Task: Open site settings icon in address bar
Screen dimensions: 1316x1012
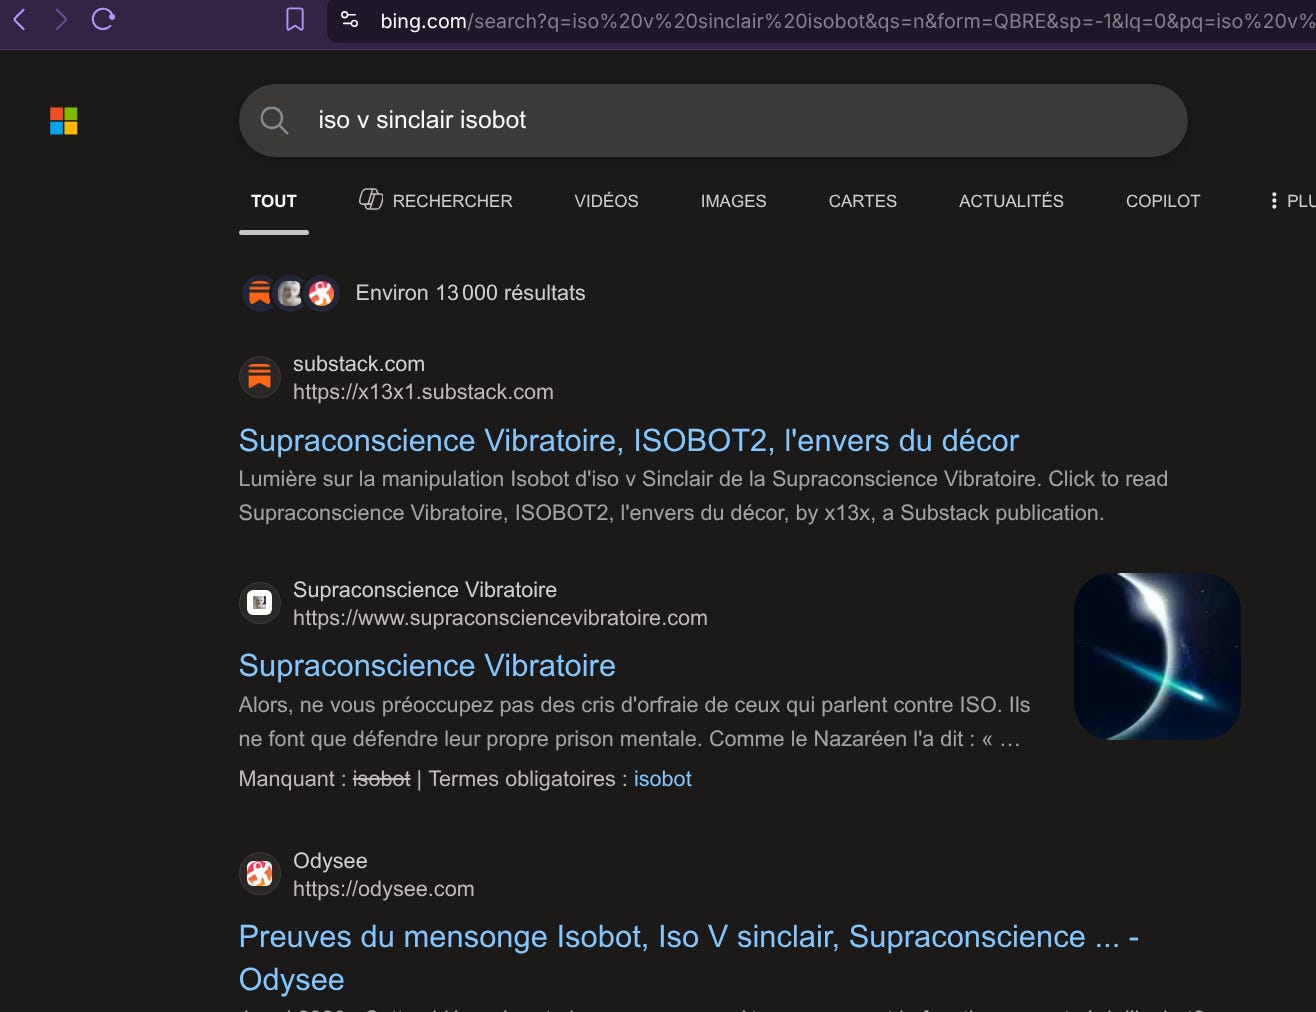Action: [349, 19]
